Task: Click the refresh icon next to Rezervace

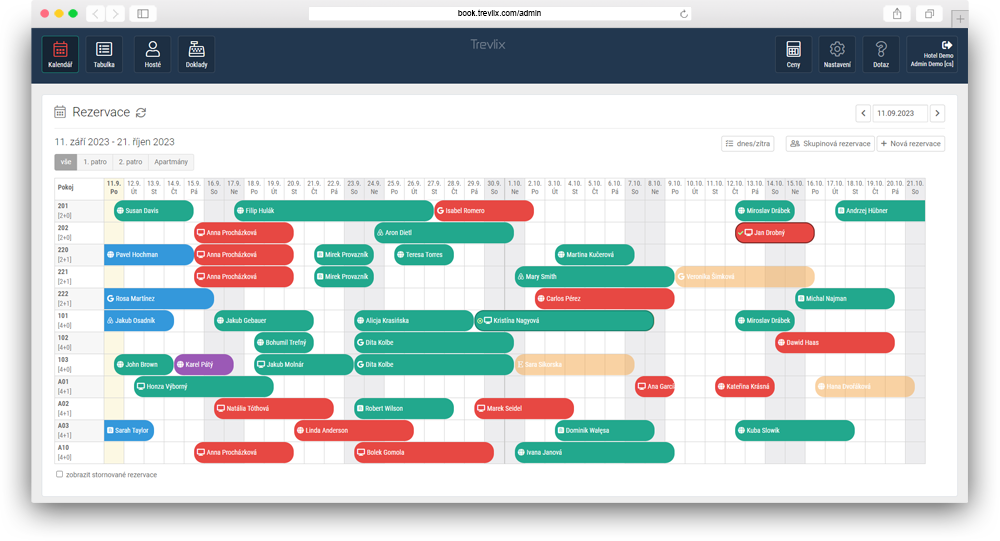Action: (x=141, y=113)
